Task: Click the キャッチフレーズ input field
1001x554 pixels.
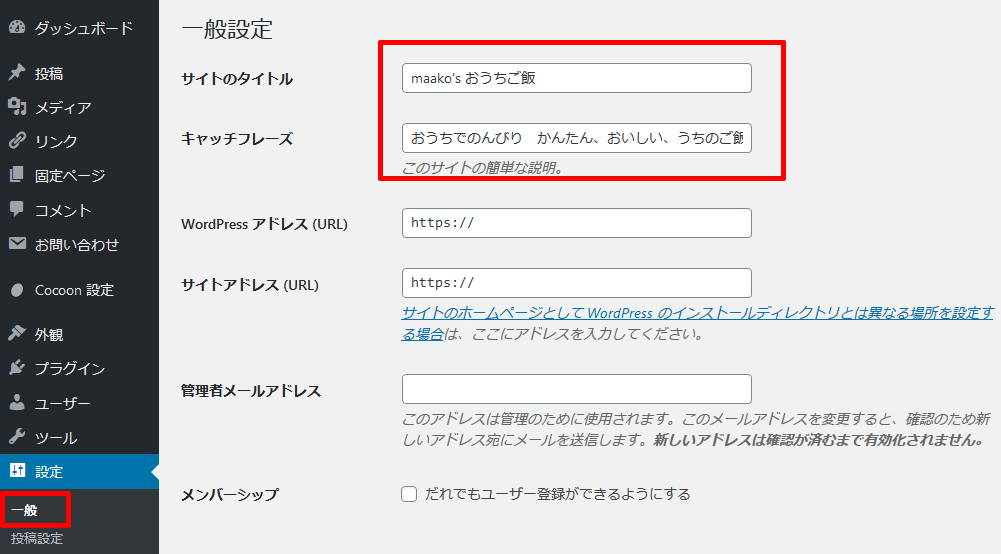Action: tap(576, 138)
